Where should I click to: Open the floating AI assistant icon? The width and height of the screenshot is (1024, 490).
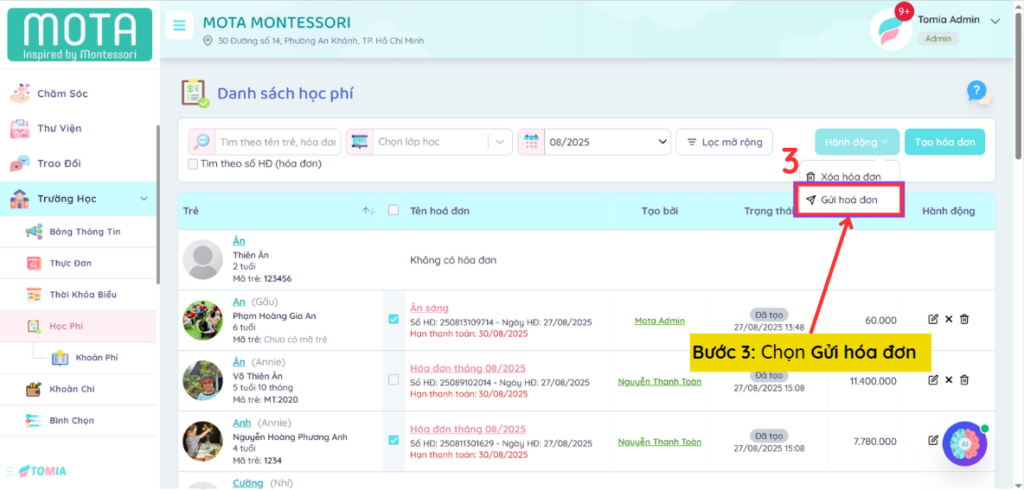(964, 443)
